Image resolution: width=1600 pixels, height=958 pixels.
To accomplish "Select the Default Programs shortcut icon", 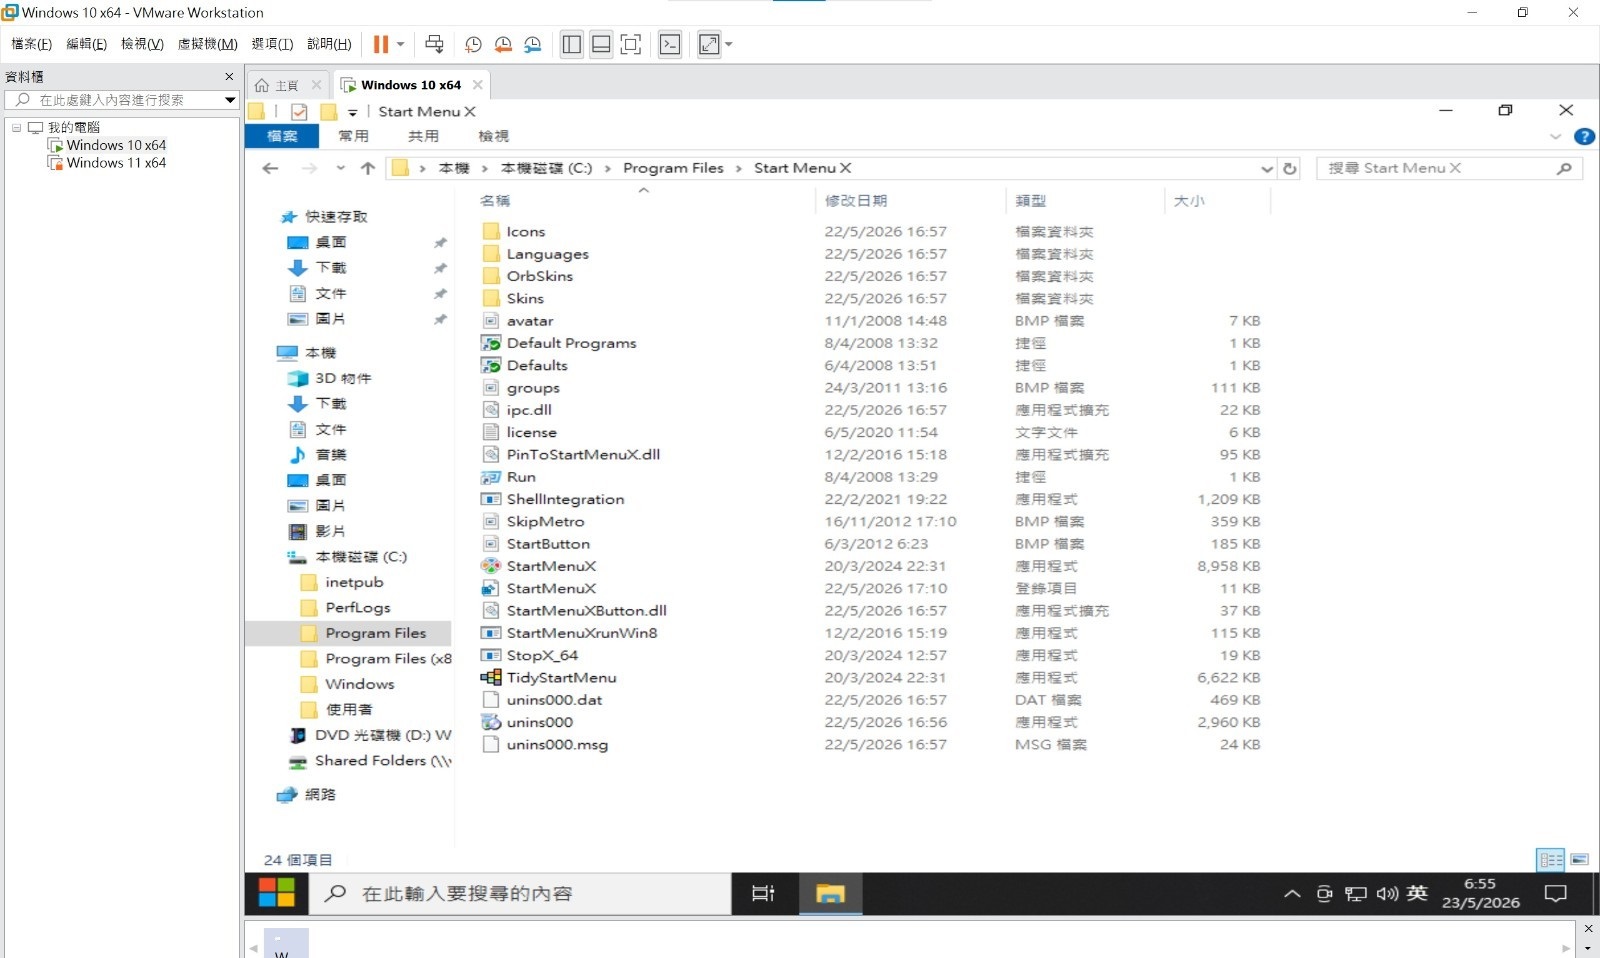I will (x=491, y=343).
